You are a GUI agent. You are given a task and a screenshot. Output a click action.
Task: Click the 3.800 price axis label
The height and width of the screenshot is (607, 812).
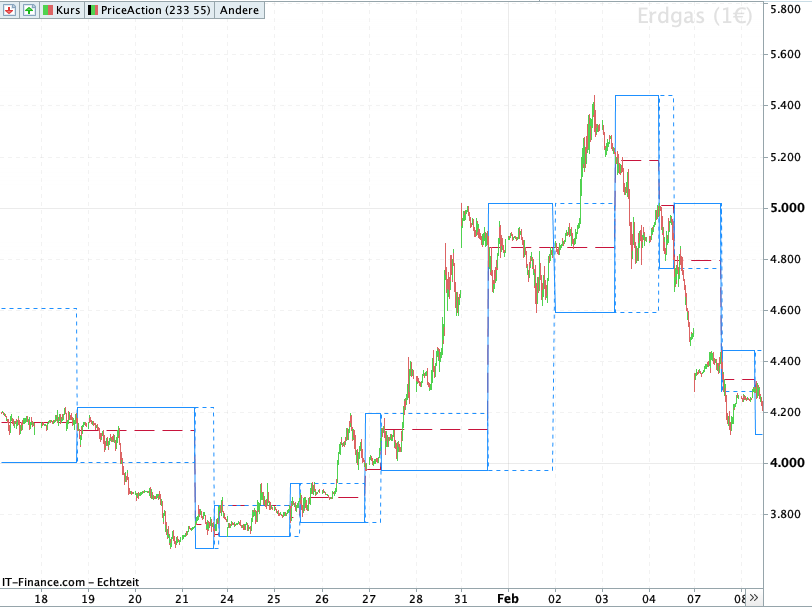tap(785, 514)
